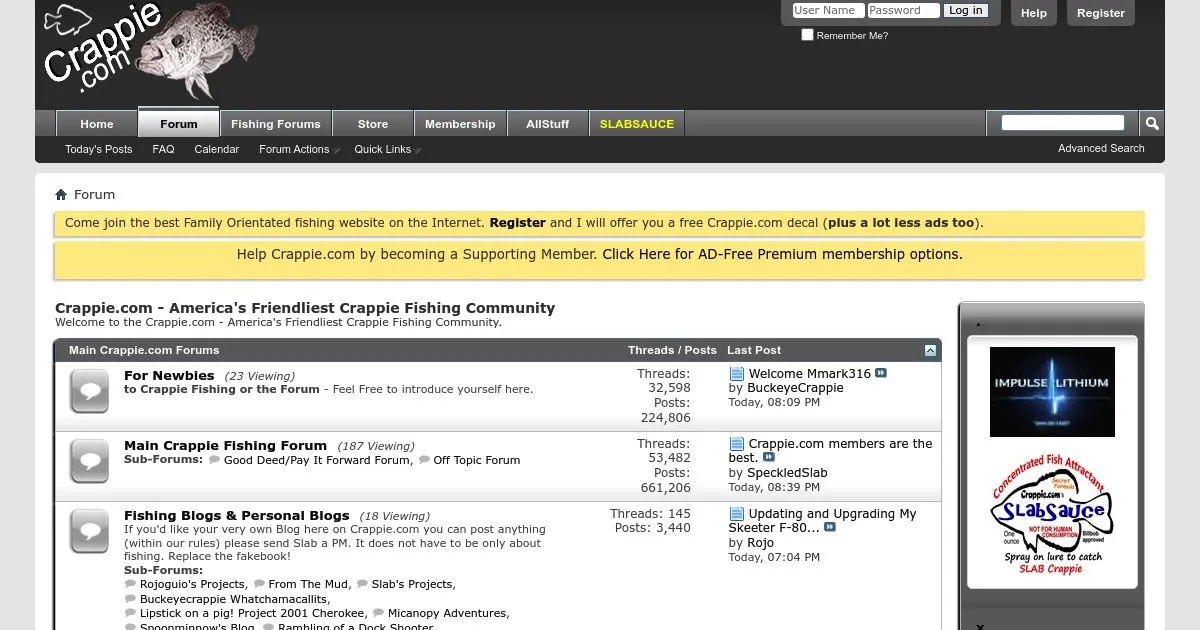
Task: Select the Forum tab
Action: point(179,123)
